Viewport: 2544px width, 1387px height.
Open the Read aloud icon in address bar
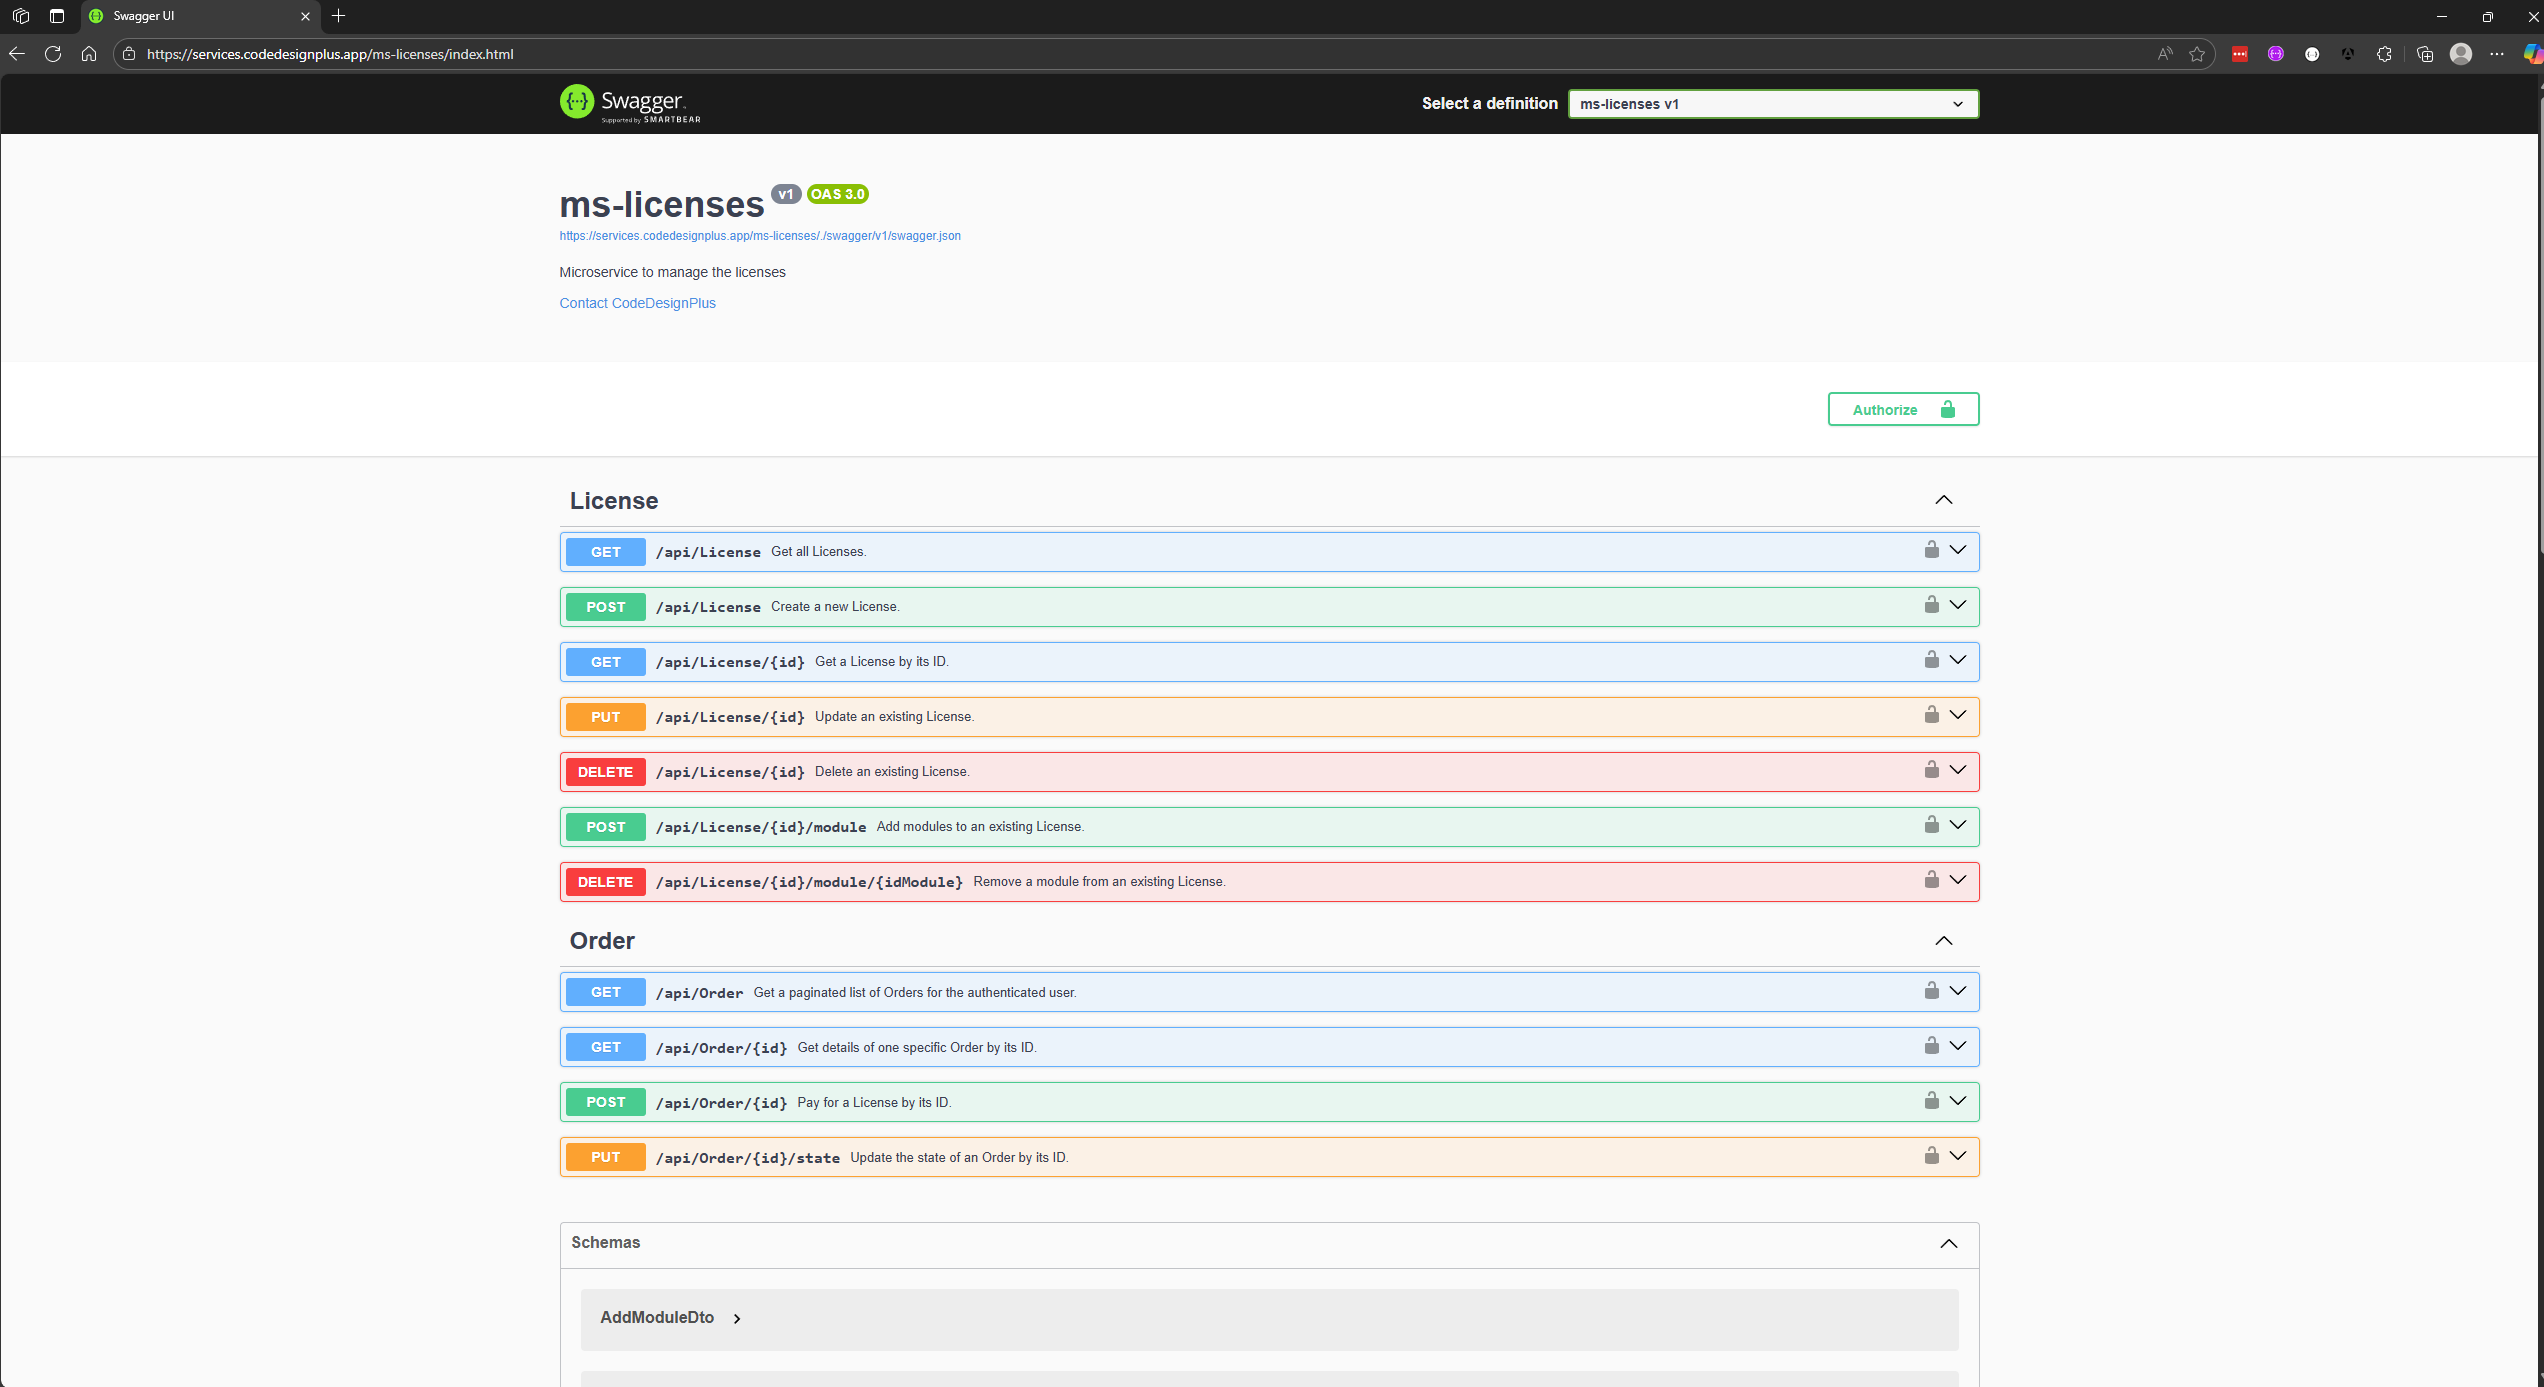click(2164, 54)
